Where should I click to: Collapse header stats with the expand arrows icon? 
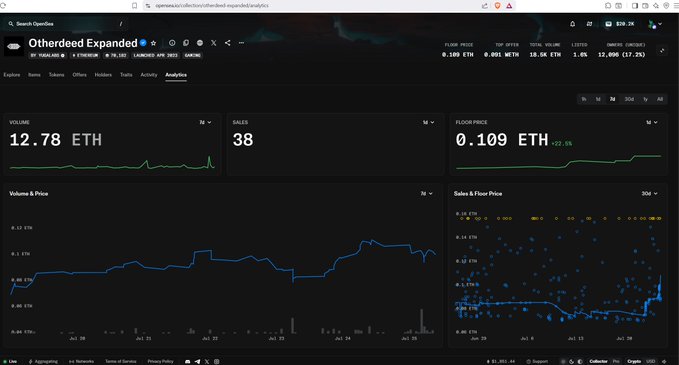pos(662,51)
